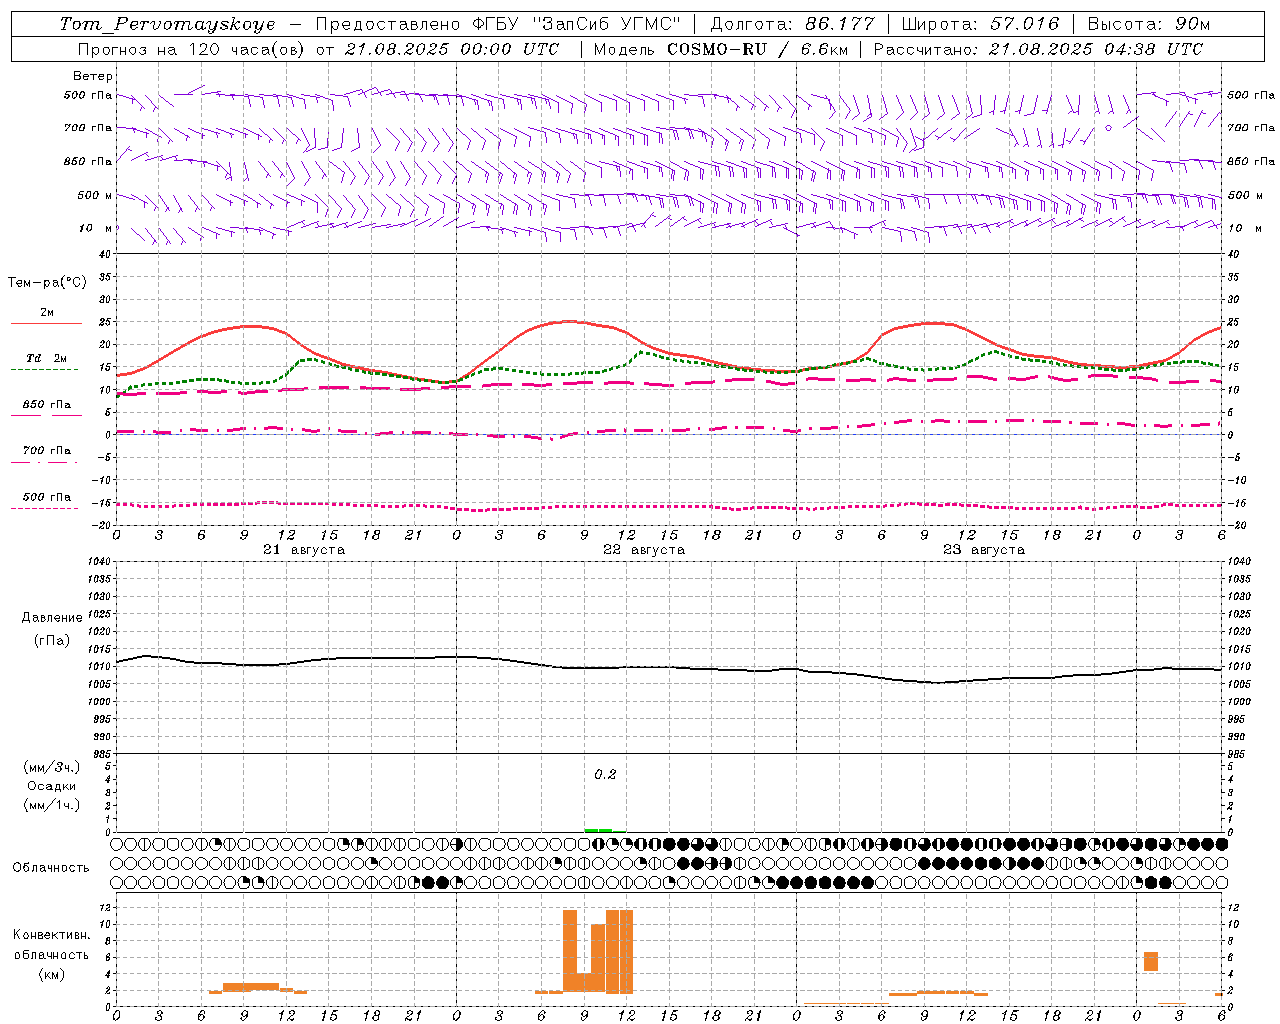
Task: Select the latitude value "Широта: 57.016"
Action: pos(980,24)
